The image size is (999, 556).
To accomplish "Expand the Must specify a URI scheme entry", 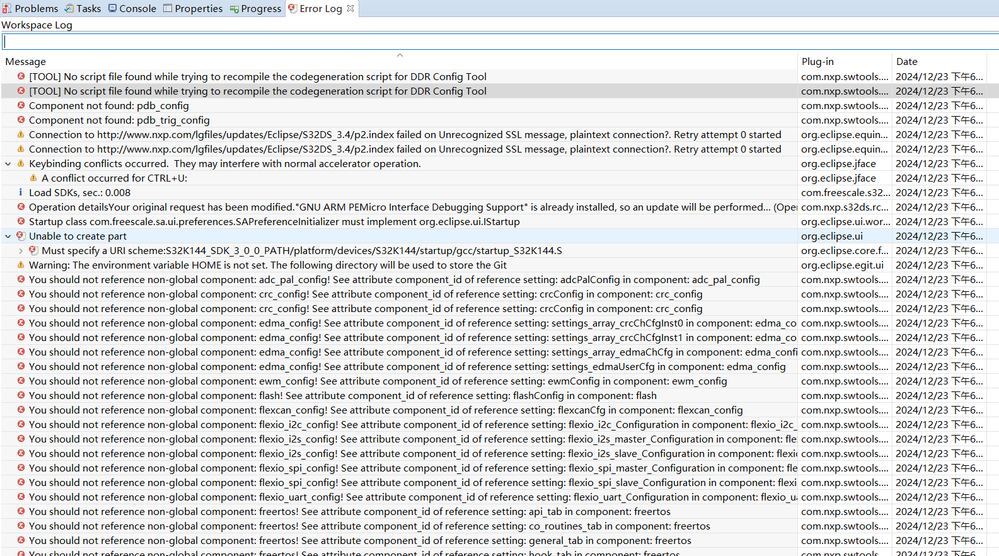I will 20,251.
